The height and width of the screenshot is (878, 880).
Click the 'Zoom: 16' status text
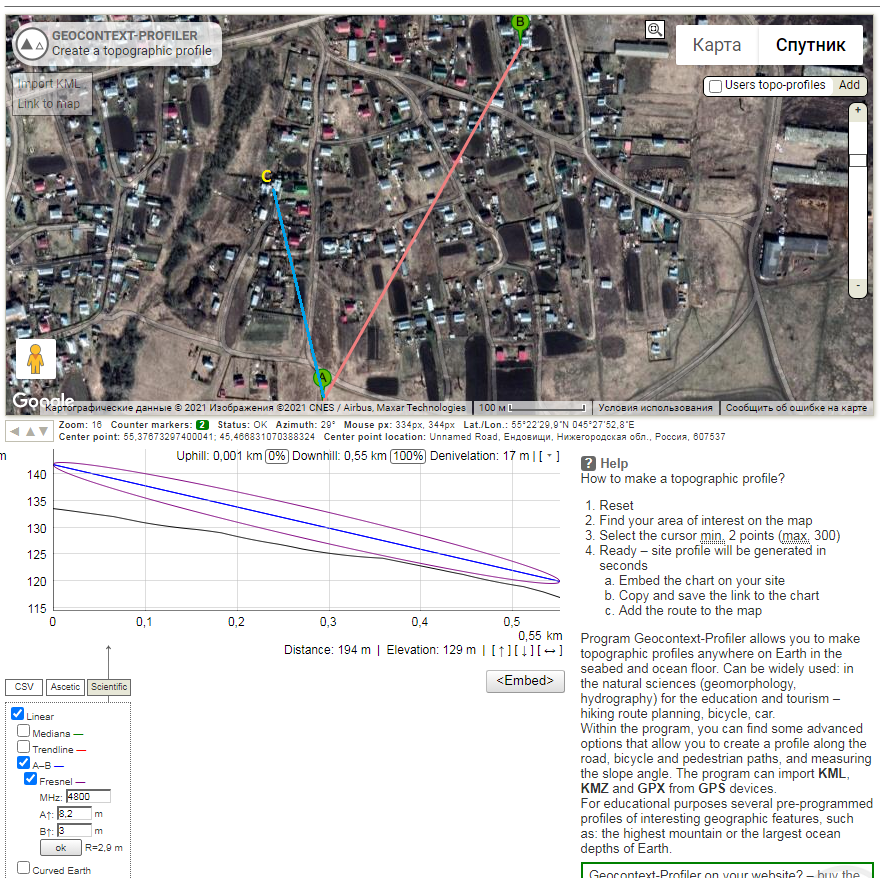click(x=80, y=425)
